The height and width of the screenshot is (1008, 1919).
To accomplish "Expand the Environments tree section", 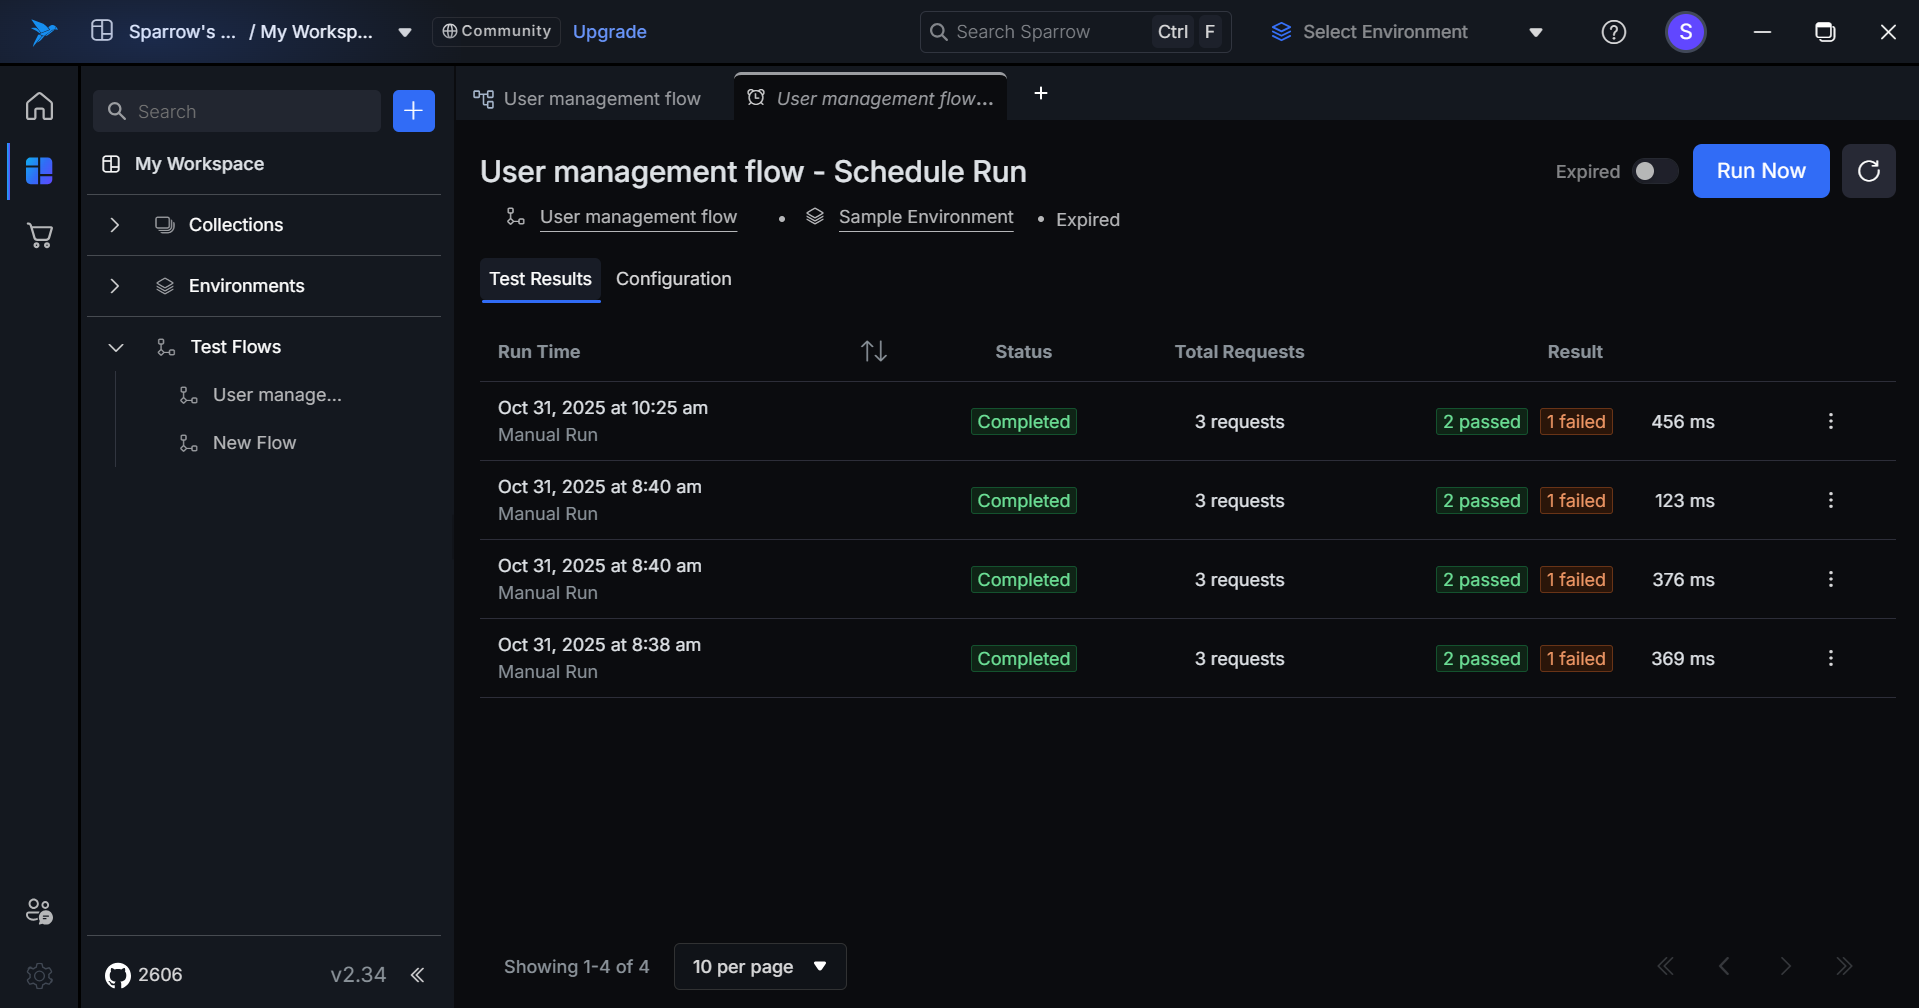I will (115, 286).
